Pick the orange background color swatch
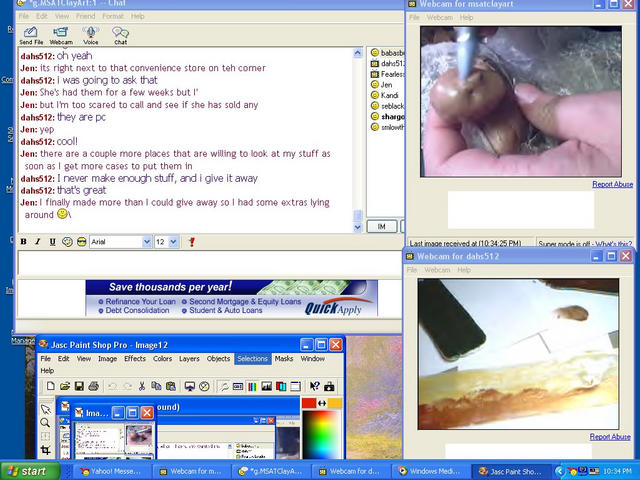This screenshot has height=480, width=640. pos(335,403)
